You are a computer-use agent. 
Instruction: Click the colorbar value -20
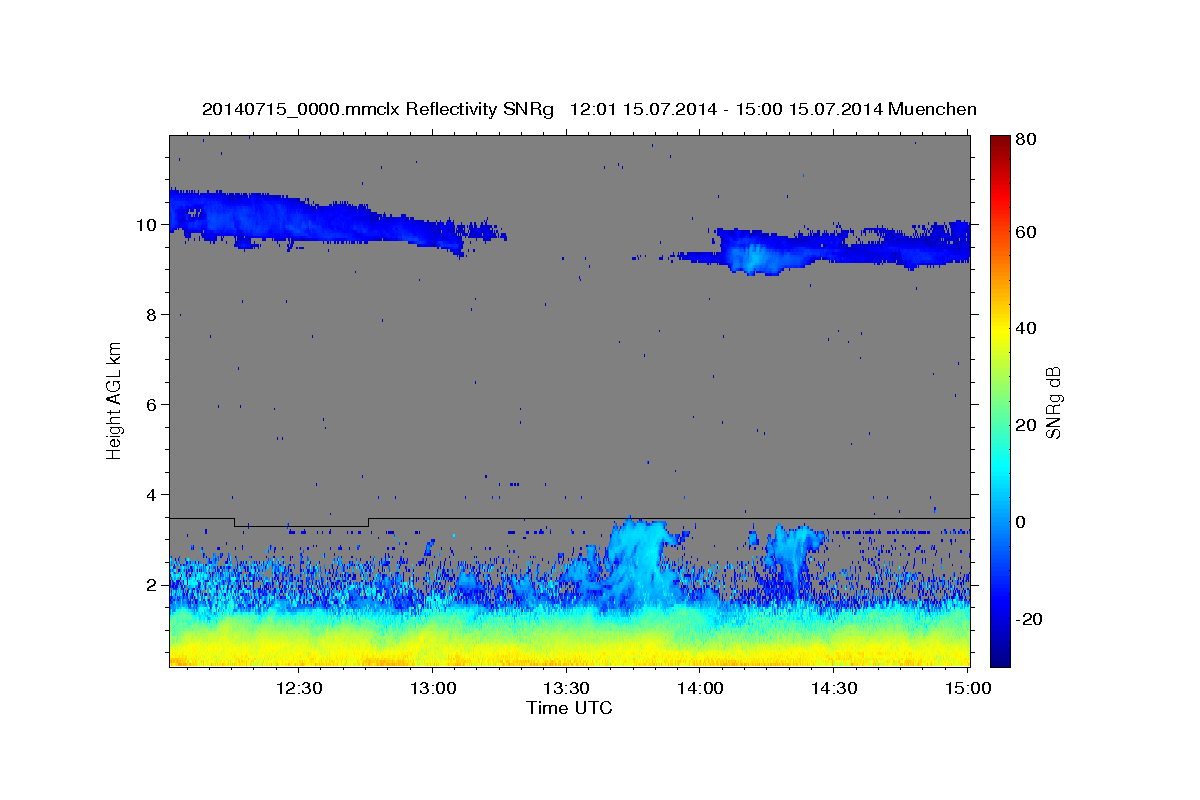[x=1028, y=619]
